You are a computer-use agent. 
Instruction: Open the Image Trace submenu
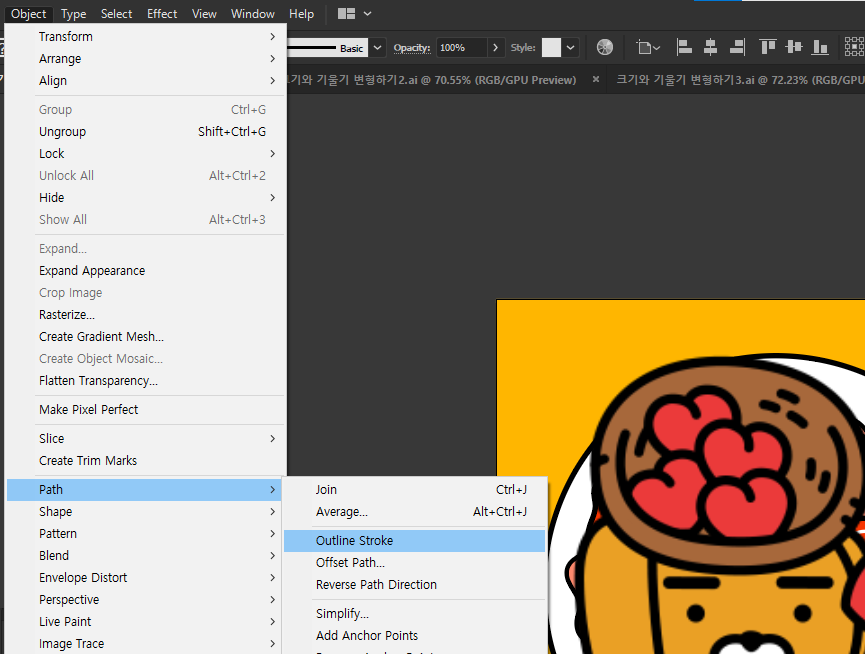pyautogui.click(x=144, y=644)
